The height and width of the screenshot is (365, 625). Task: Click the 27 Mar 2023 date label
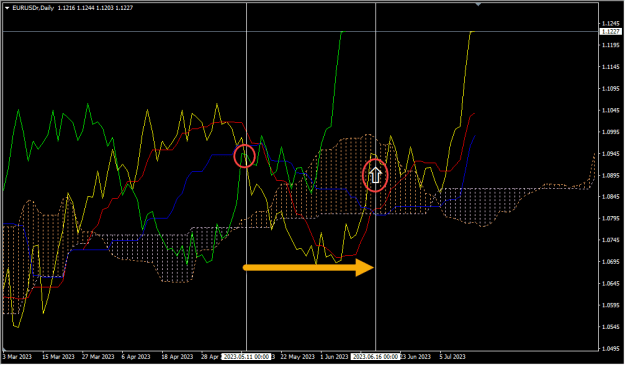98,357
